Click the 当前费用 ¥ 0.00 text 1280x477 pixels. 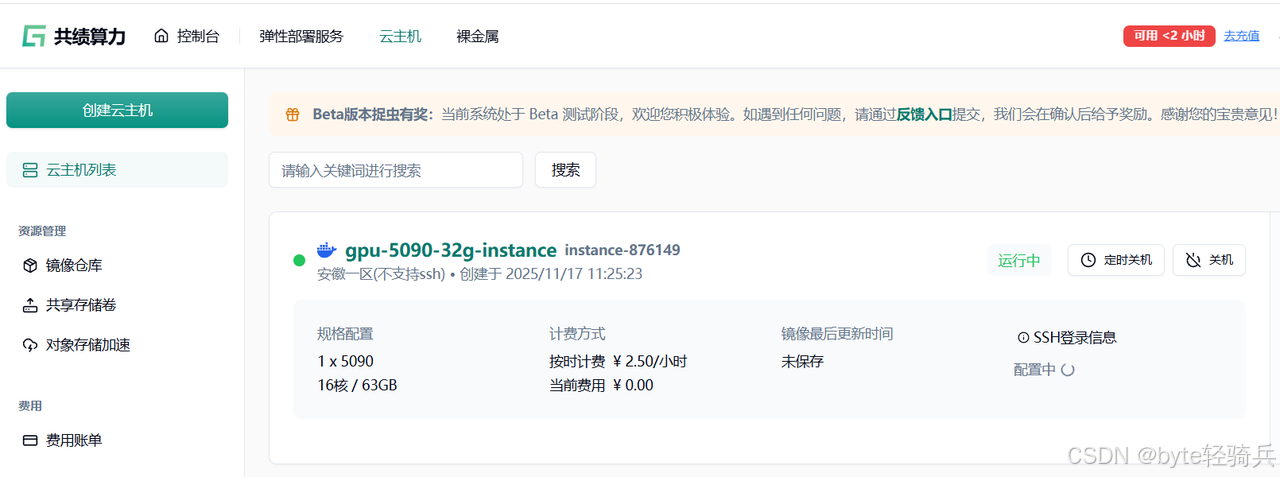tap(601, 384)
